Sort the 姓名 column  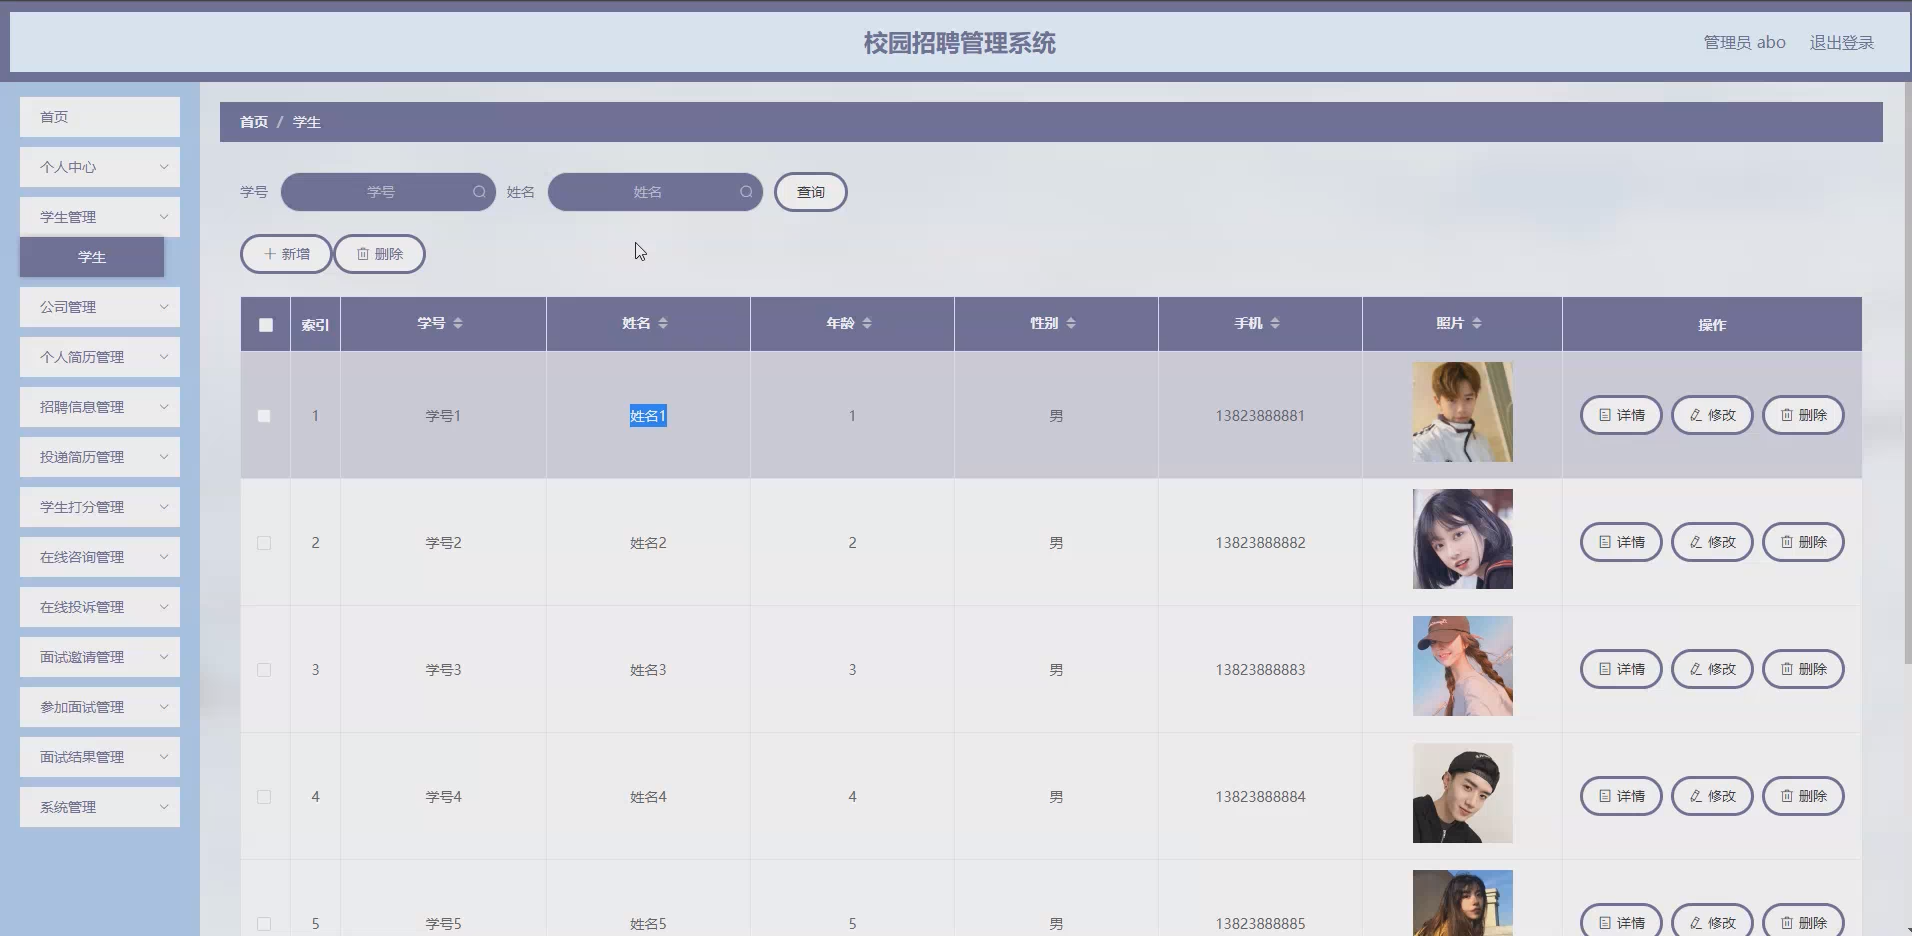(x=663, y=323)
